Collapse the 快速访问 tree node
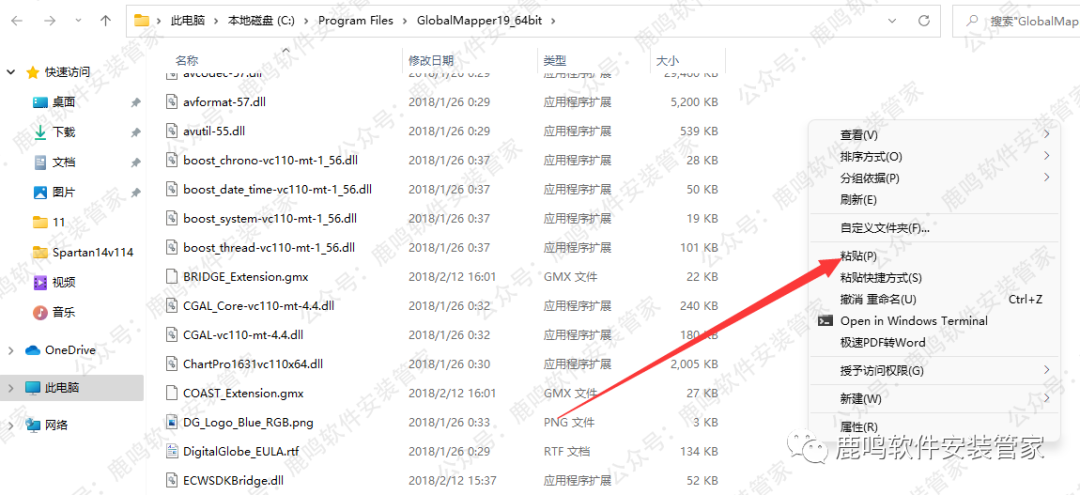The height and width of the screenshot is (495, 1080). pos(10,72)
